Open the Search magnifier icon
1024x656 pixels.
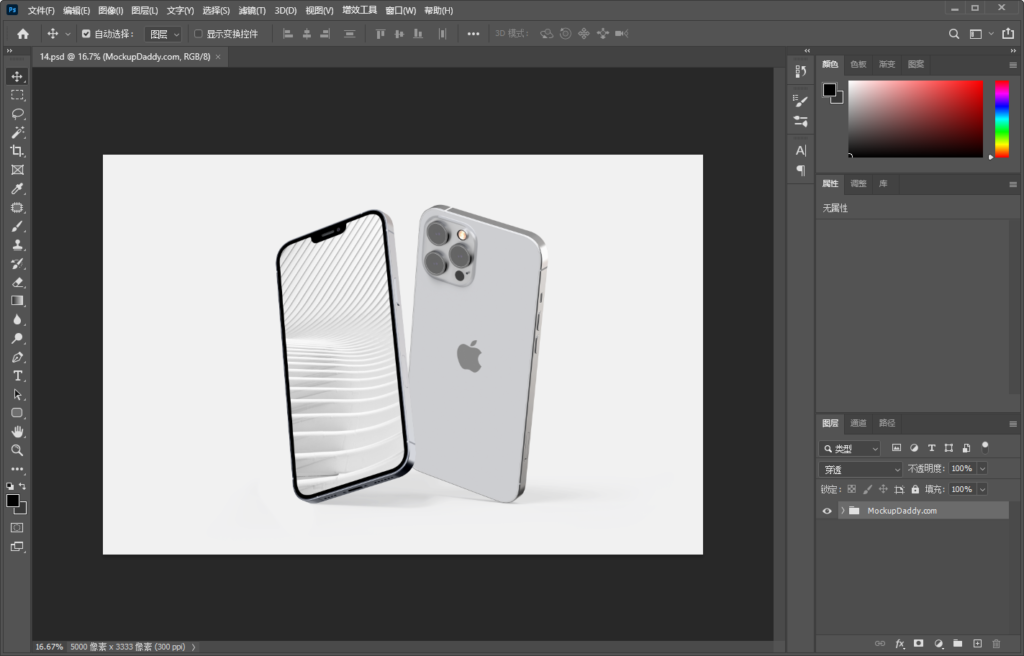click(954, 34)
